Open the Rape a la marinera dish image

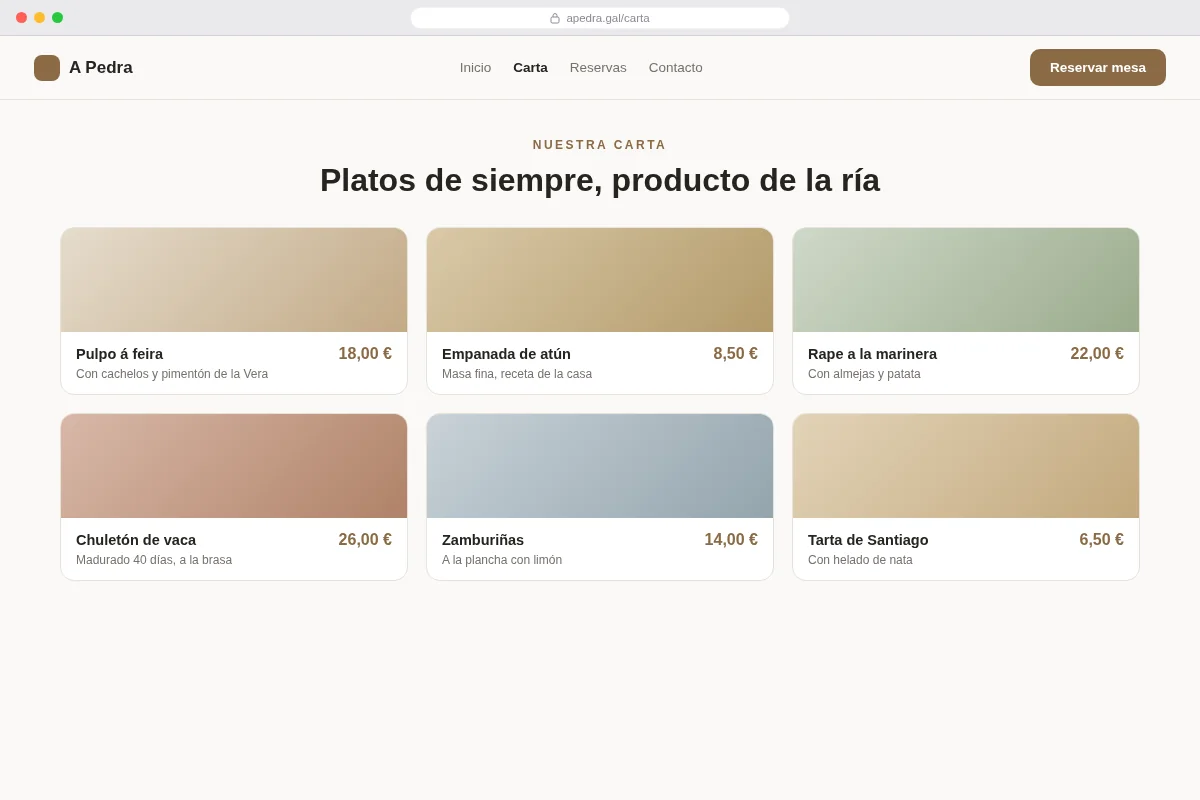tap(966, 280)
